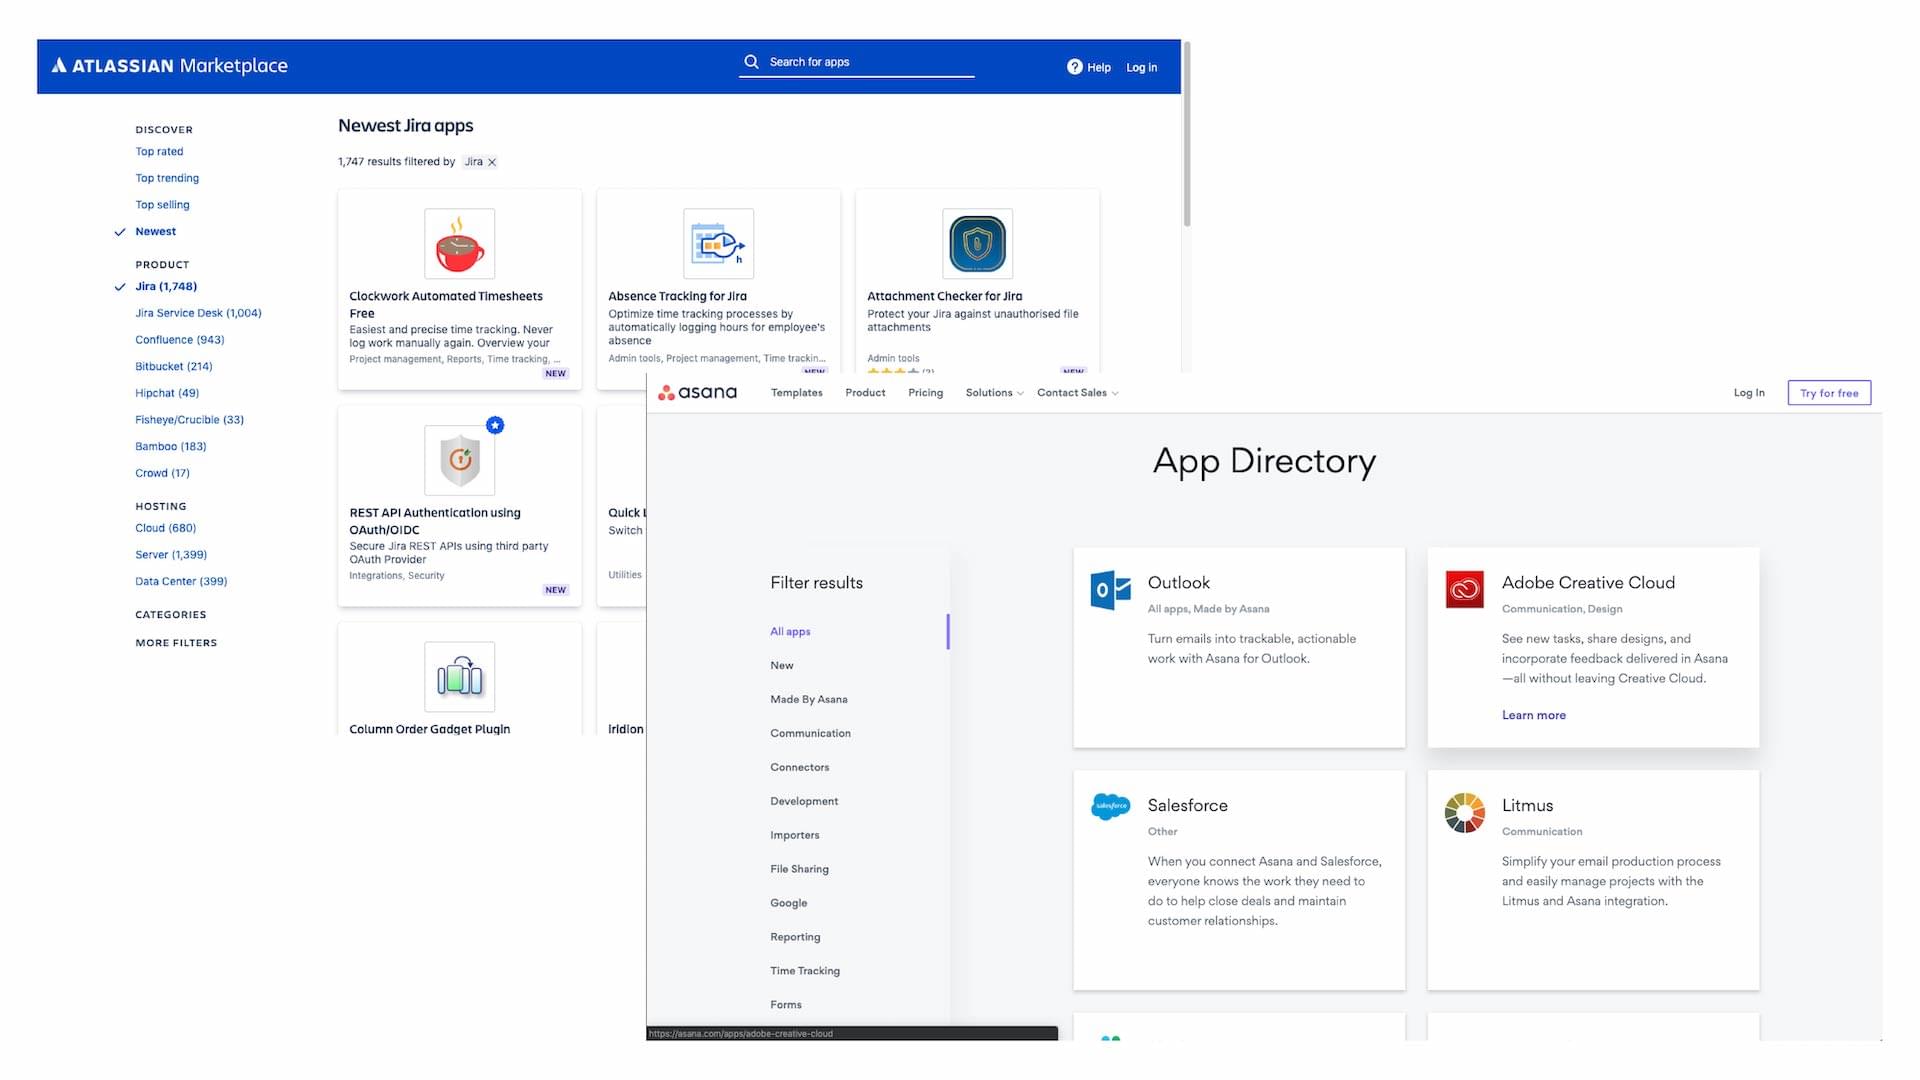Select the Clockwork Automated Timesheets app icon
The image size is (1920, 1080).
[x=459, y=243]
